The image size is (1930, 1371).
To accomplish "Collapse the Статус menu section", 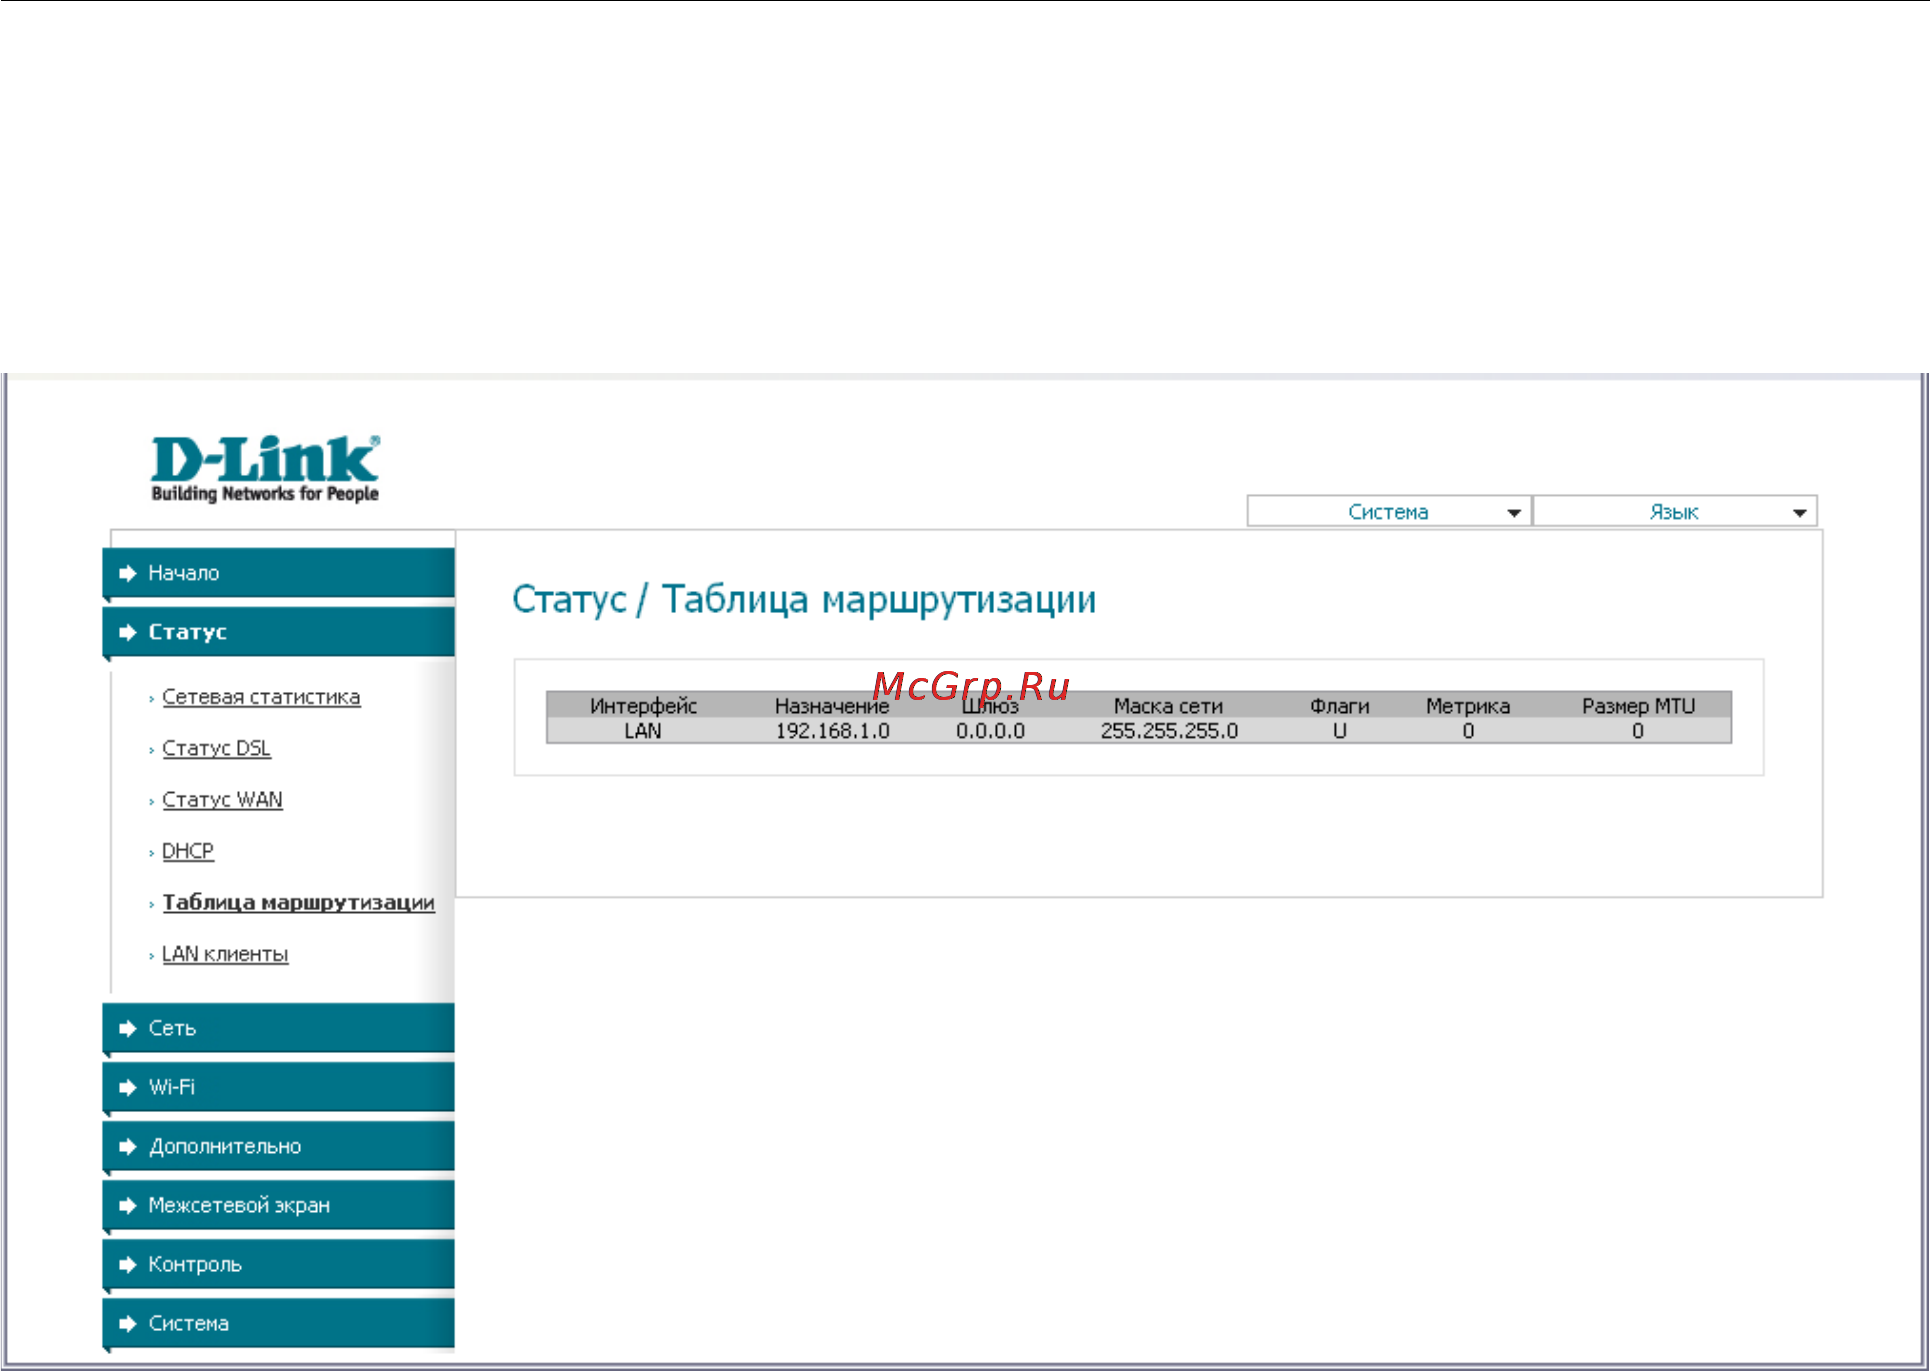I will (279, 632).
